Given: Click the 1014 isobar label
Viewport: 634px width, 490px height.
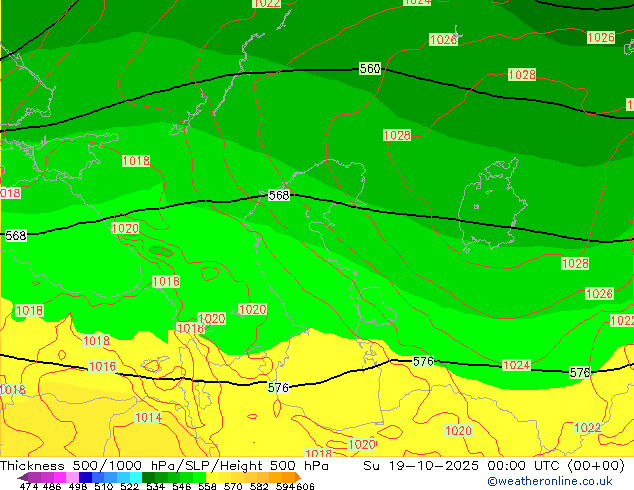Looking at the screenshot, I should click(x=148, y=417).
